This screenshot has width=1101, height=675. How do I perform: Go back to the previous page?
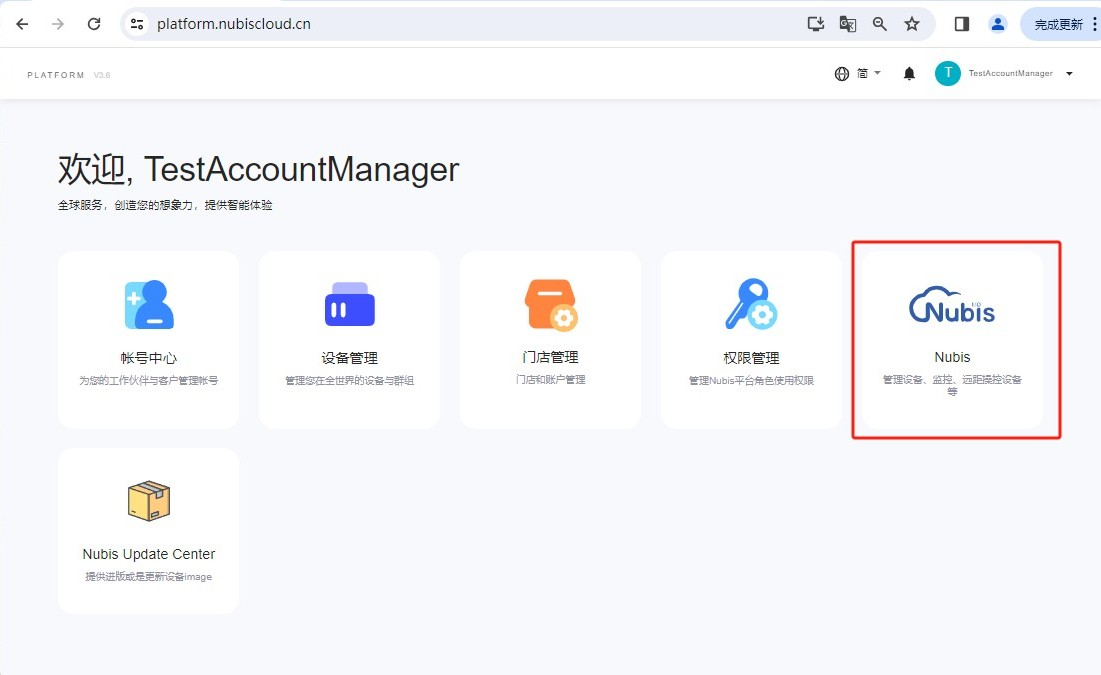pyautogui.click(x=22, y=24)
